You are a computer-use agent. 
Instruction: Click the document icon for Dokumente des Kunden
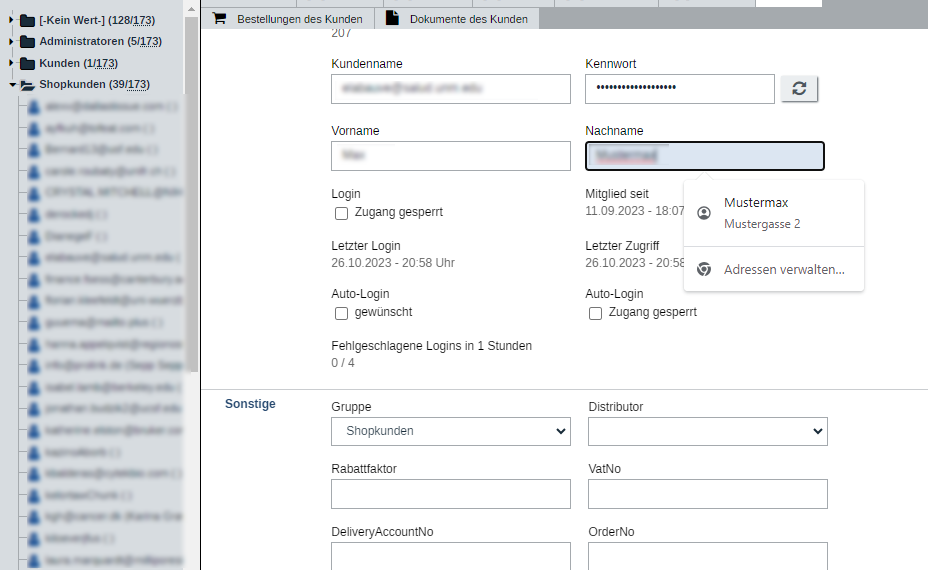pos(392,18)
